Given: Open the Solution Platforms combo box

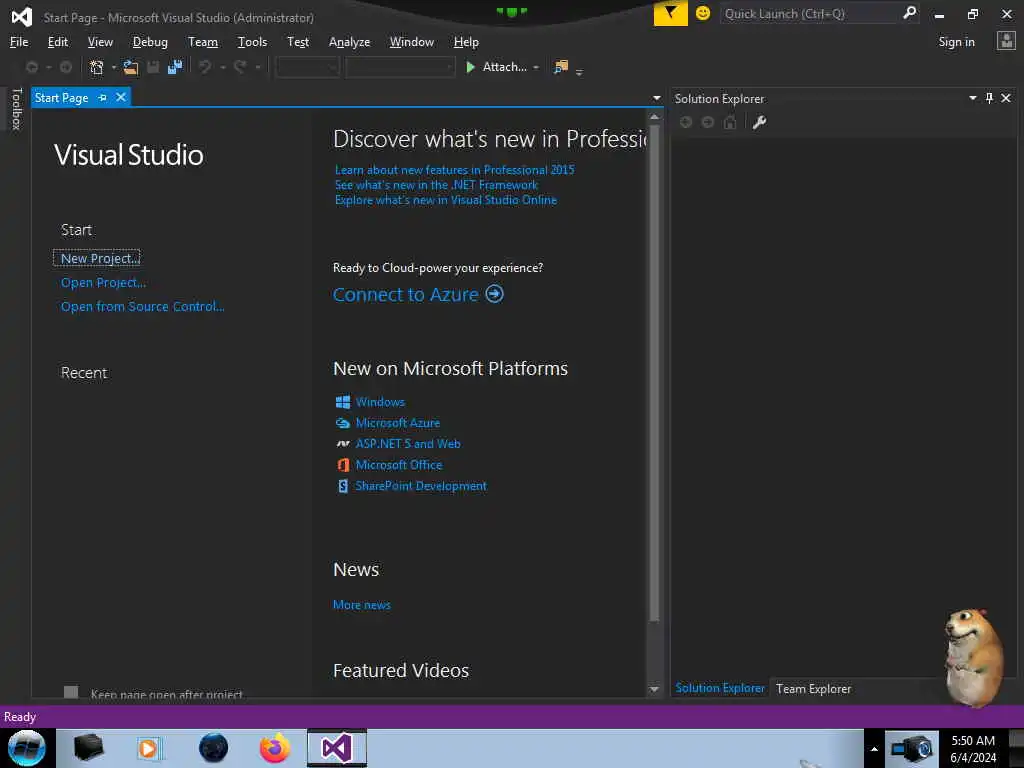Looking at the screenshot, I should tap(400, 67).
